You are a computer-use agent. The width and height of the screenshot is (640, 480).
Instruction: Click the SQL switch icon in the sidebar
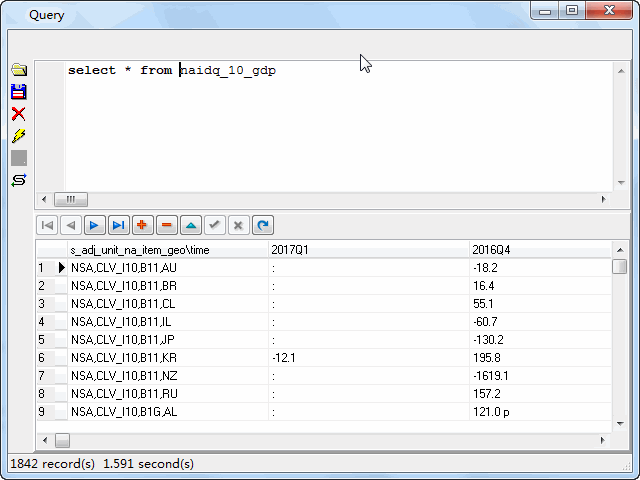pyautogui.click(x=18, y=180)
